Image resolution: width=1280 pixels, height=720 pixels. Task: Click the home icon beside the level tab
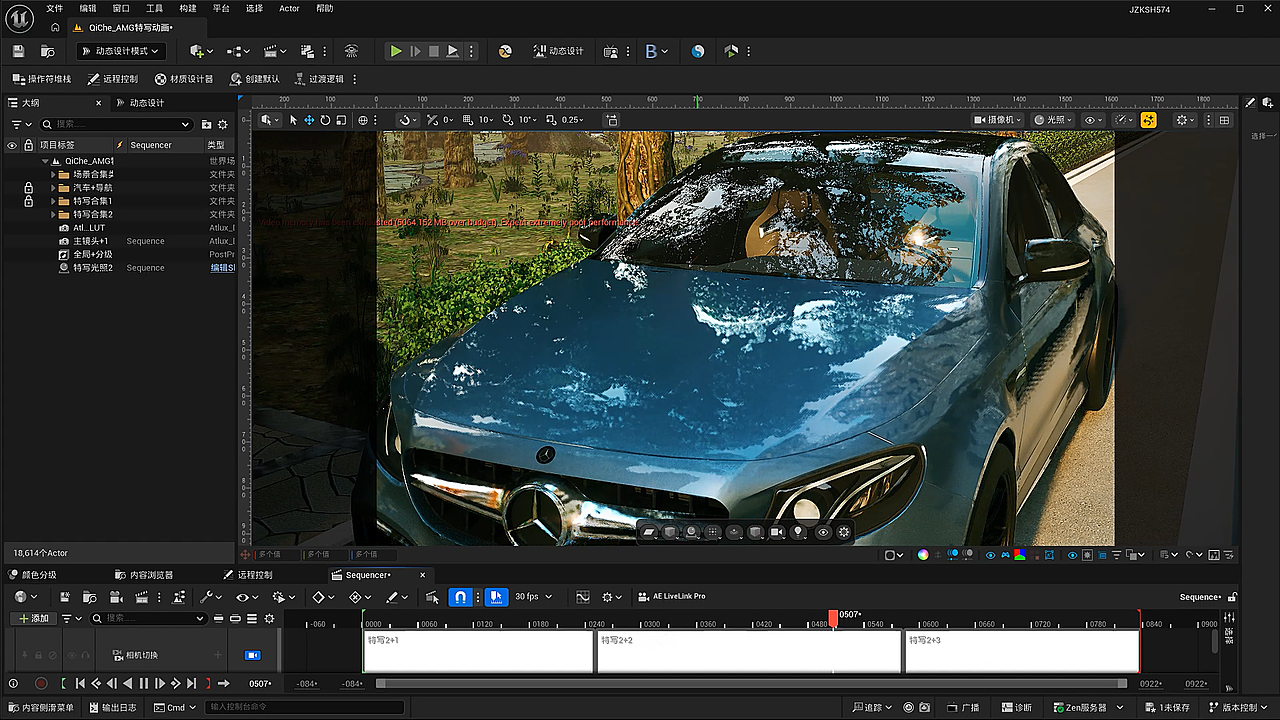[x=55, y=28]
